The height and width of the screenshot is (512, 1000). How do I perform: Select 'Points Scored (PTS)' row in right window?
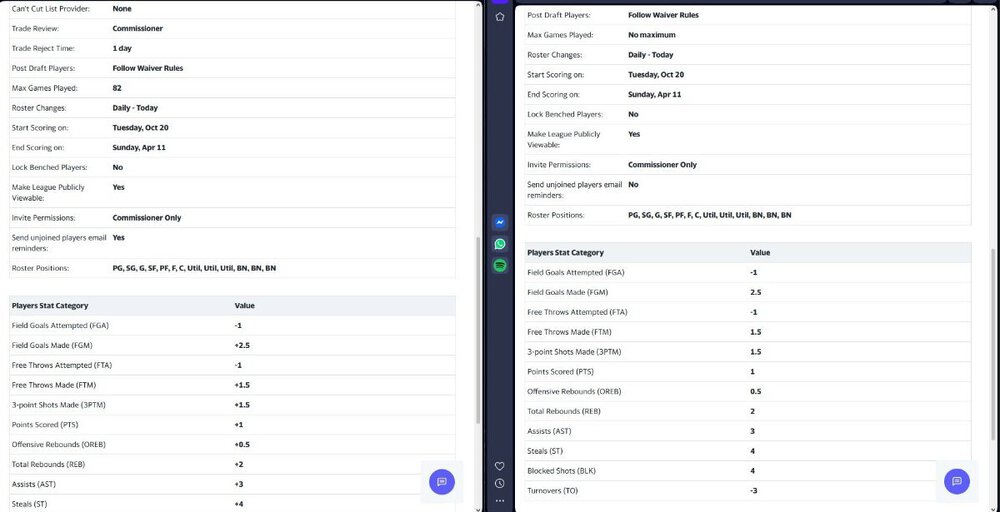pos(748,371)
